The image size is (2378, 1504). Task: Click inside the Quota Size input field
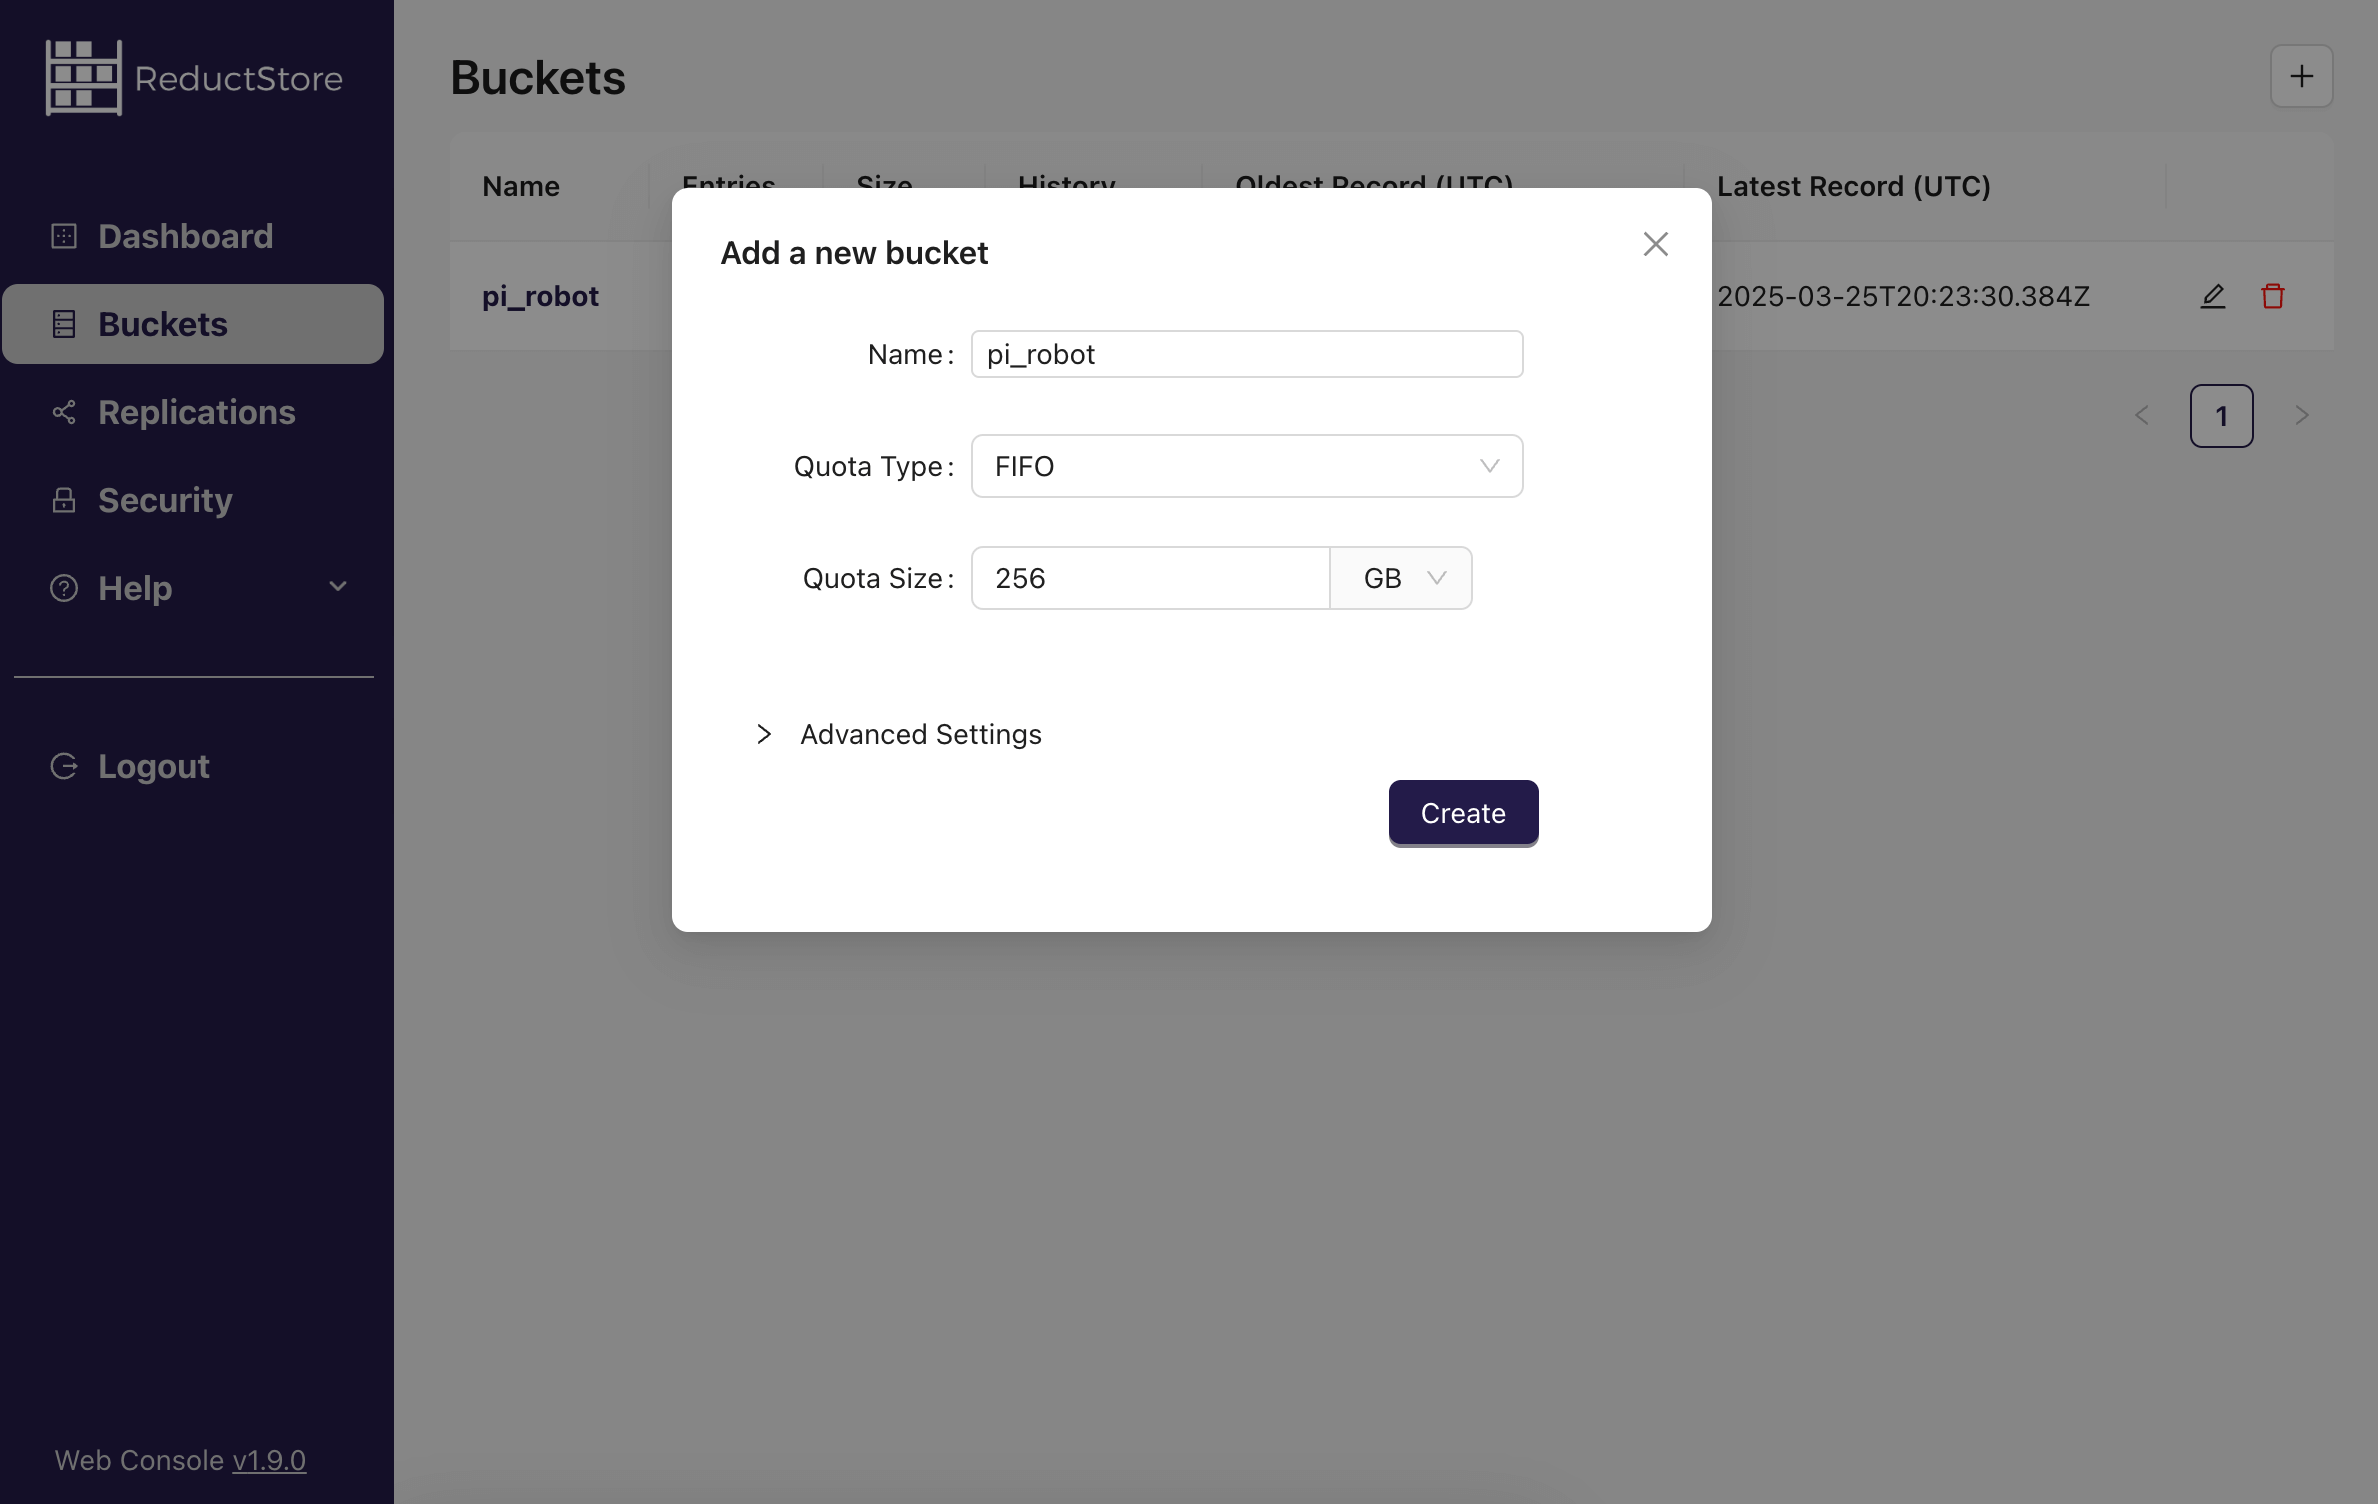pos(1148,578)
